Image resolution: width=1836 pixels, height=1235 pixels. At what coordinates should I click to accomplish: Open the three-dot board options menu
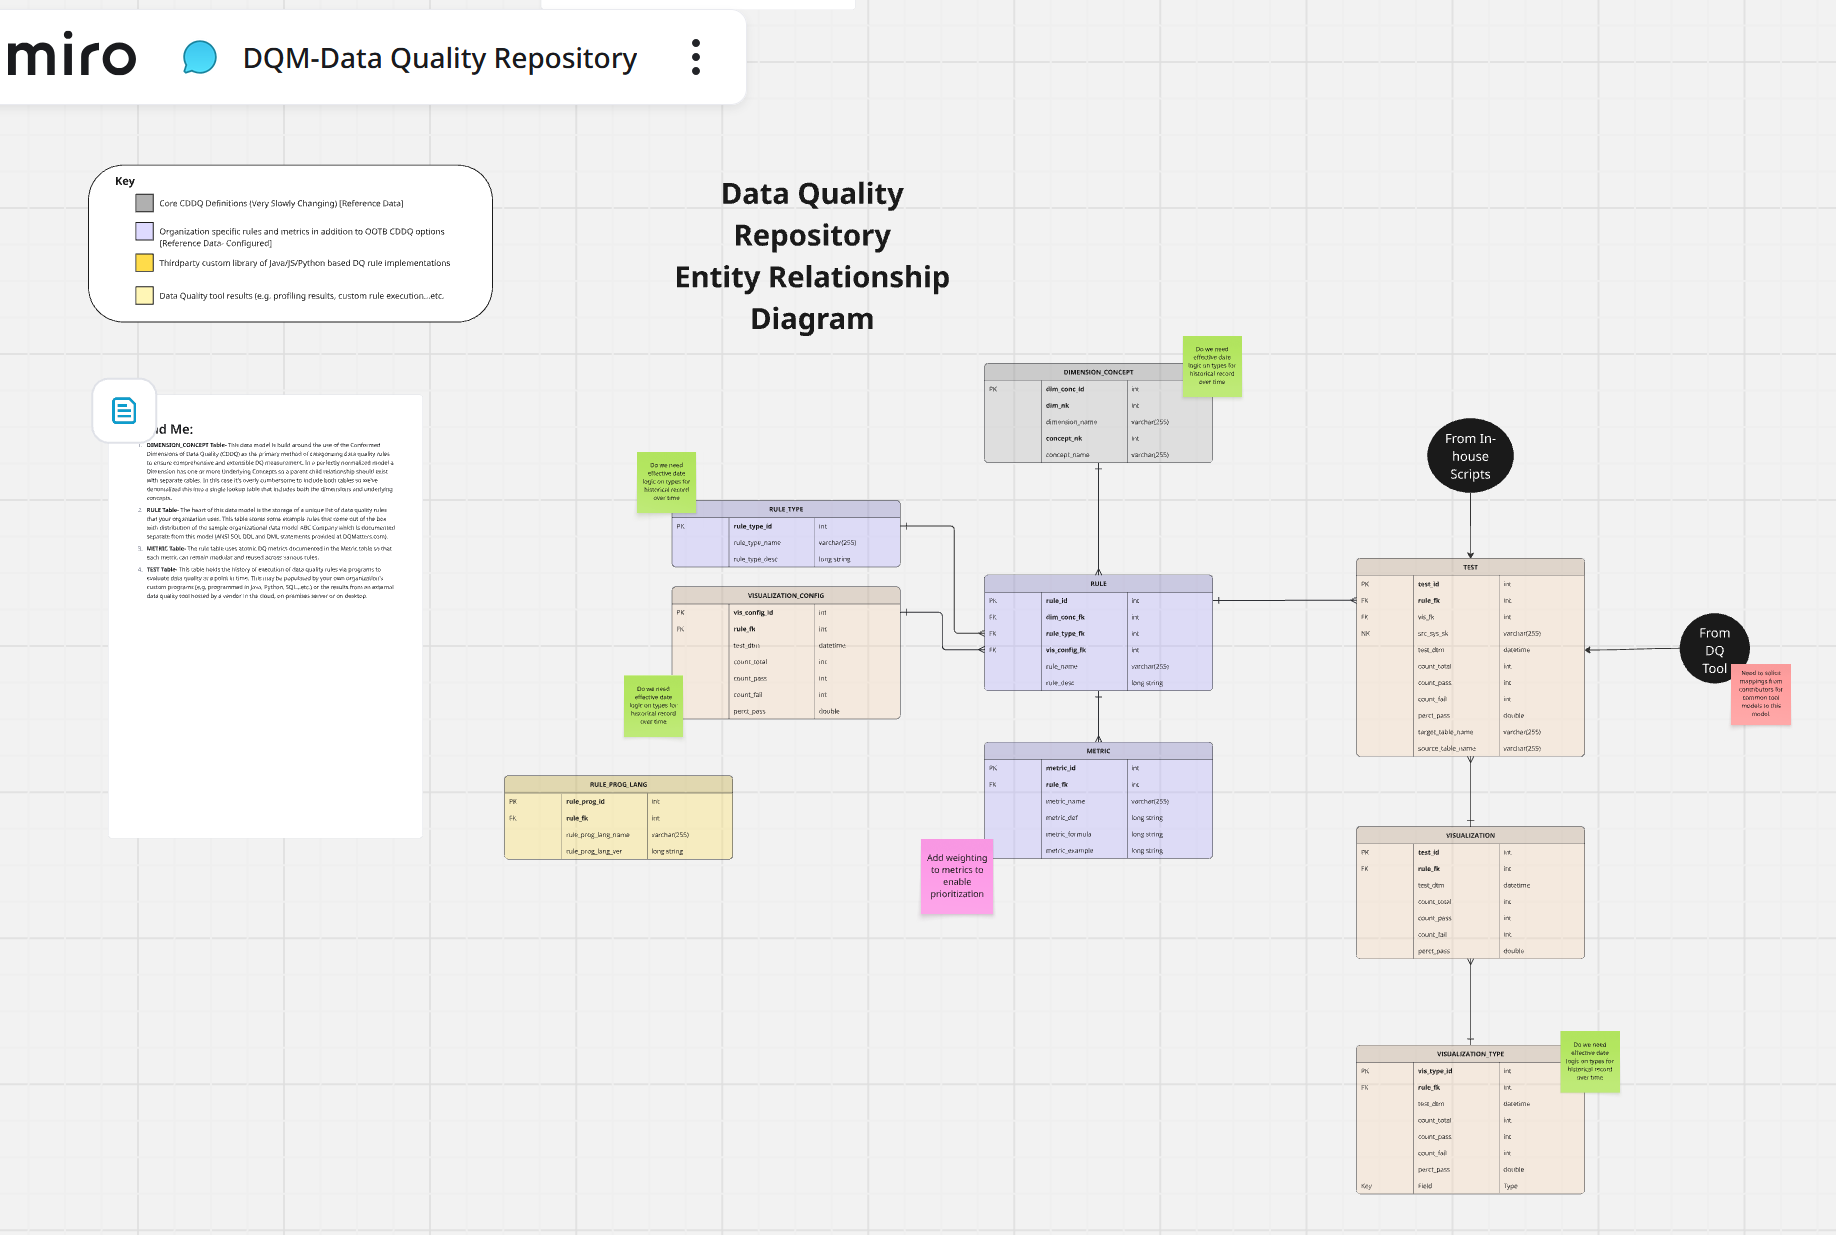(696, 57)
